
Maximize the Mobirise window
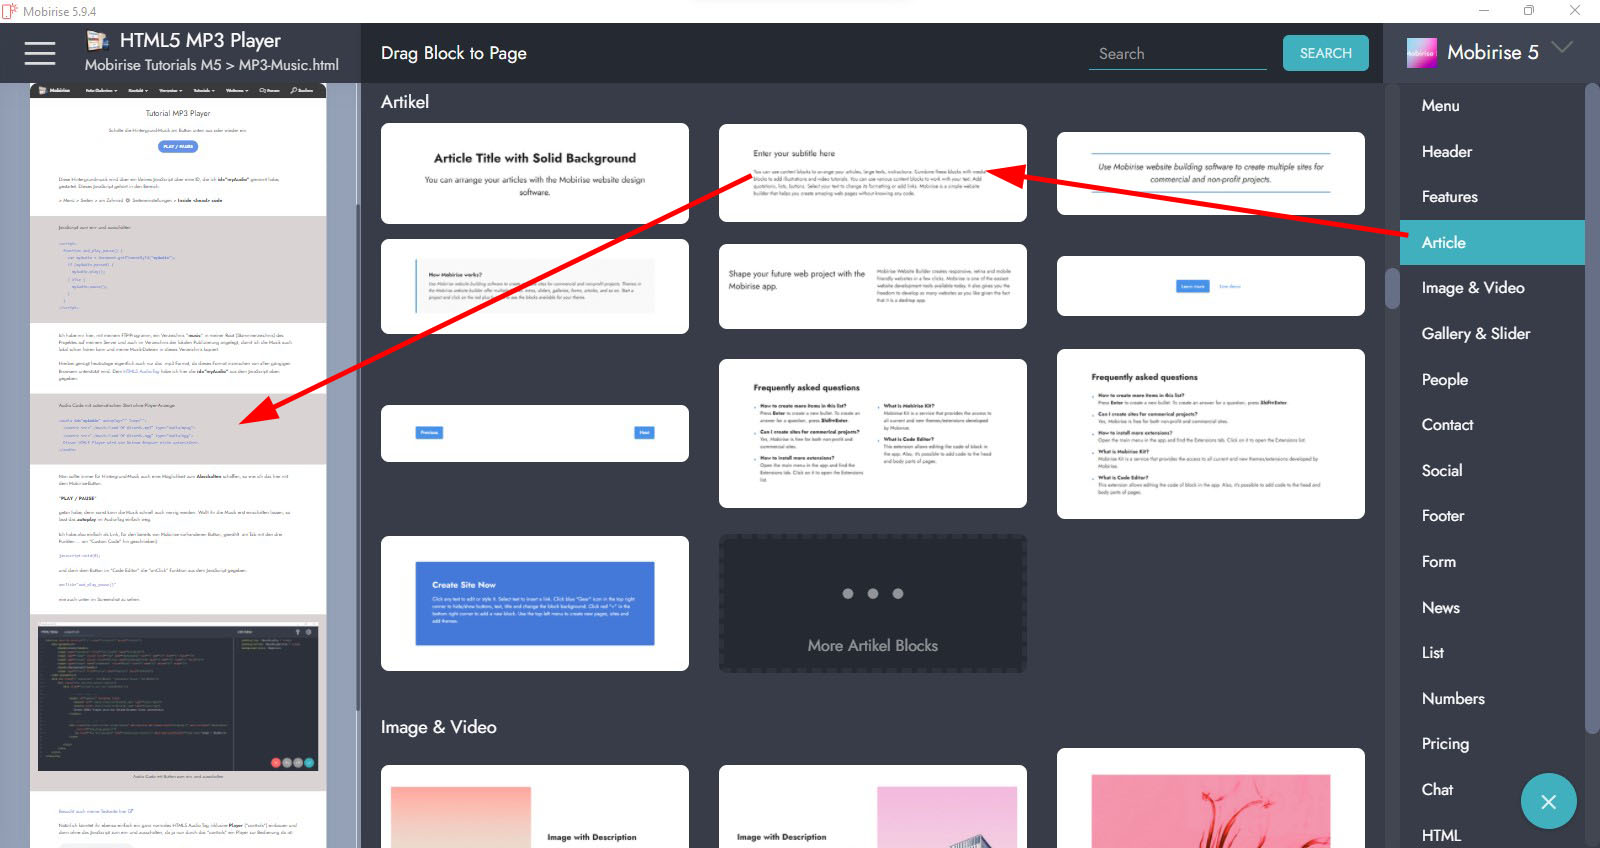click(x=1529, y=10)
